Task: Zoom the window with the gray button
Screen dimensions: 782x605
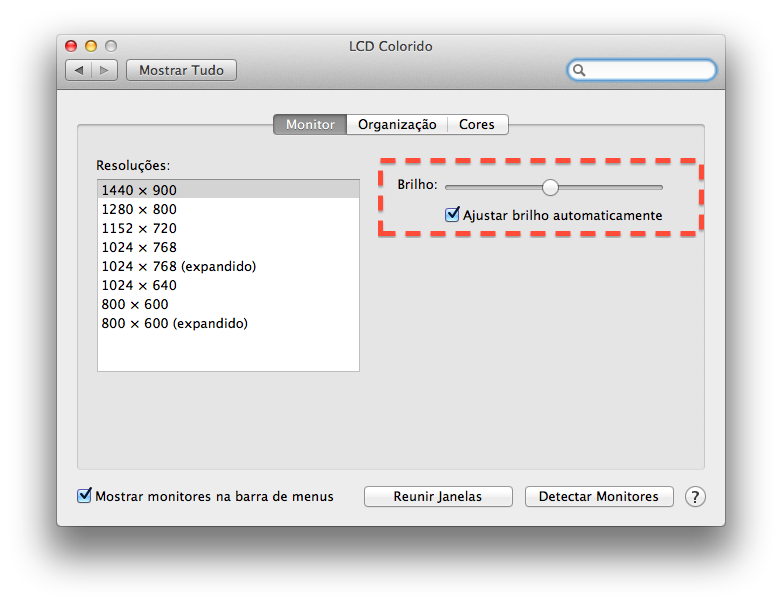Action: (111, 46)
